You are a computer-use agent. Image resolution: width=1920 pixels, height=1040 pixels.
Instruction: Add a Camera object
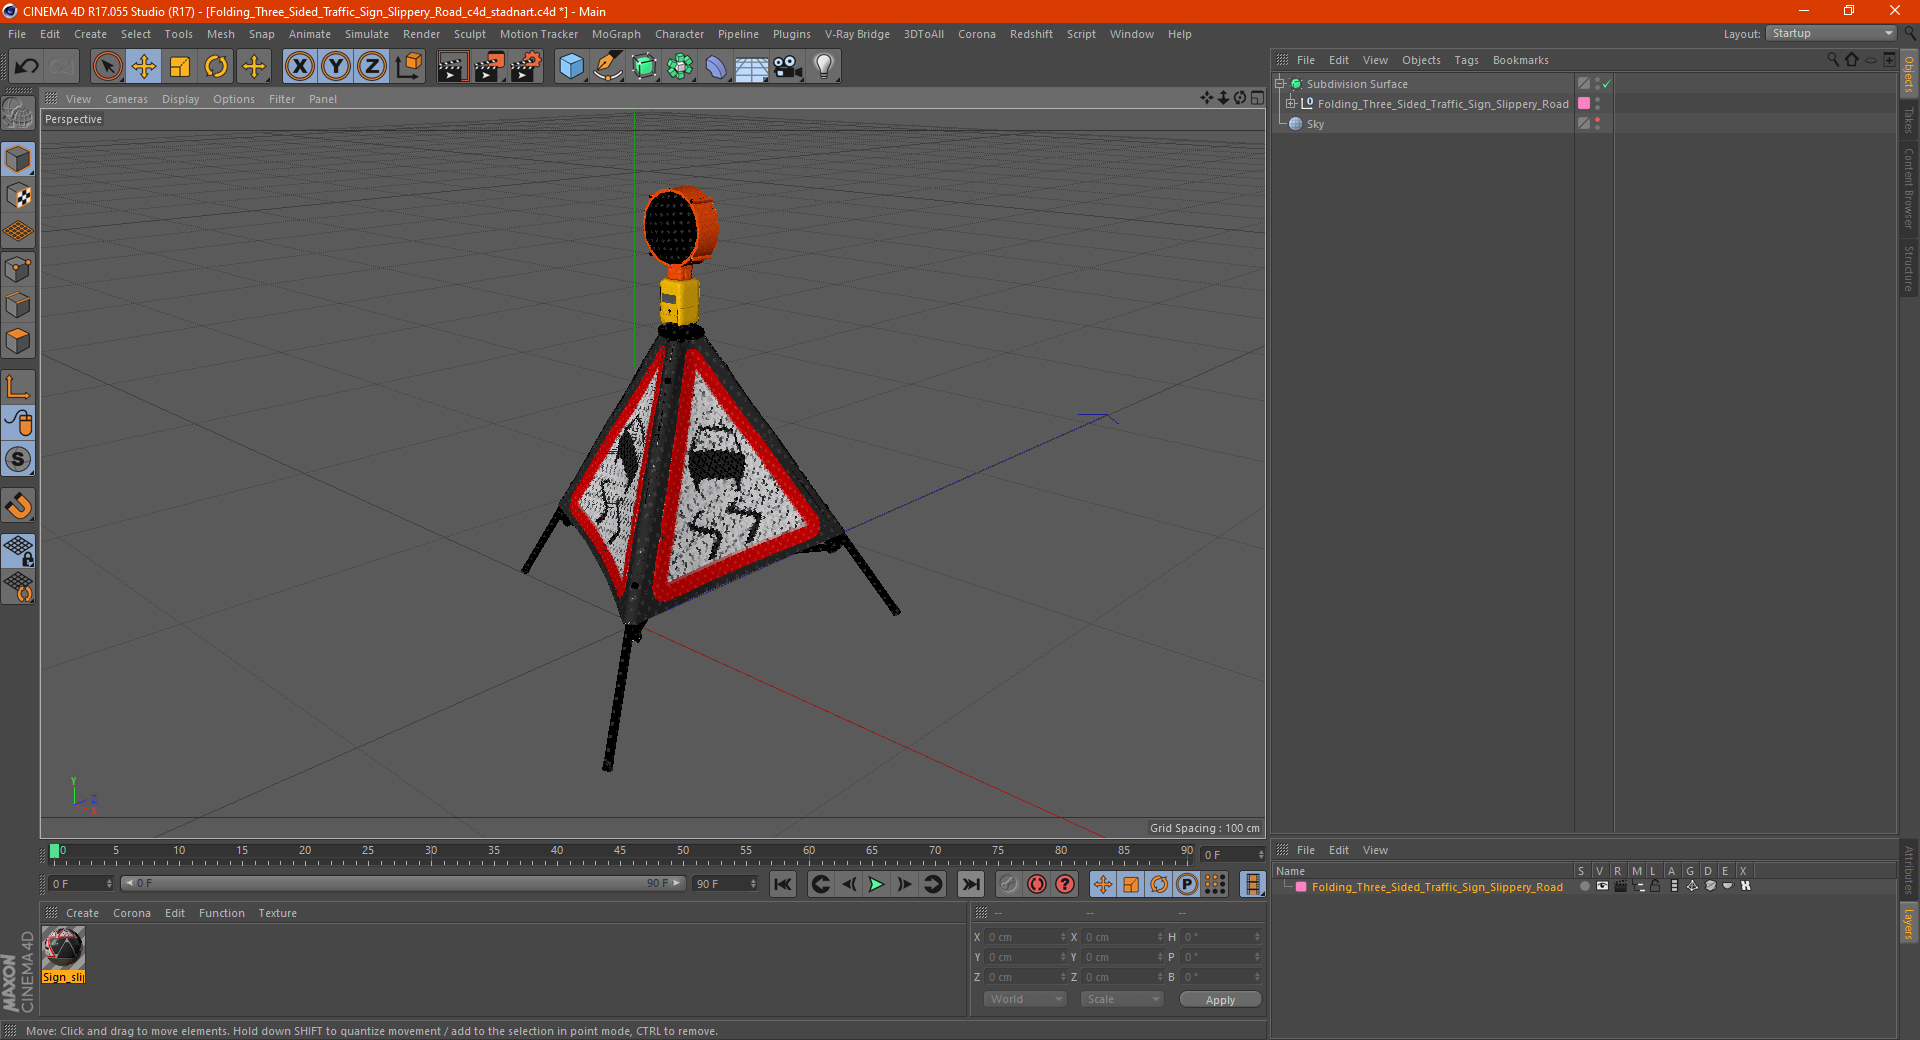coord(787,67)
